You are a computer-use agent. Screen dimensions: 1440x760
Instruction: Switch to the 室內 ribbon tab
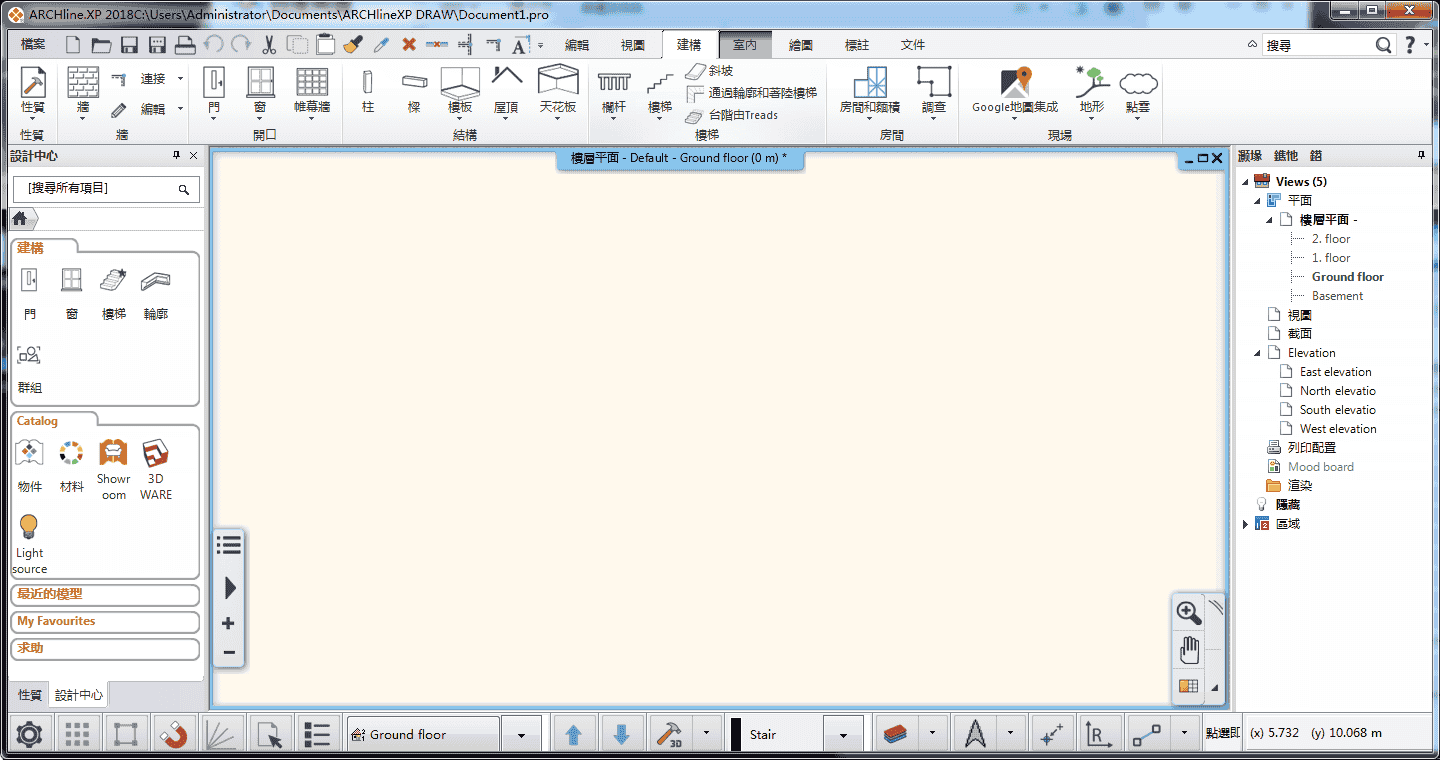tap(746, 44)
